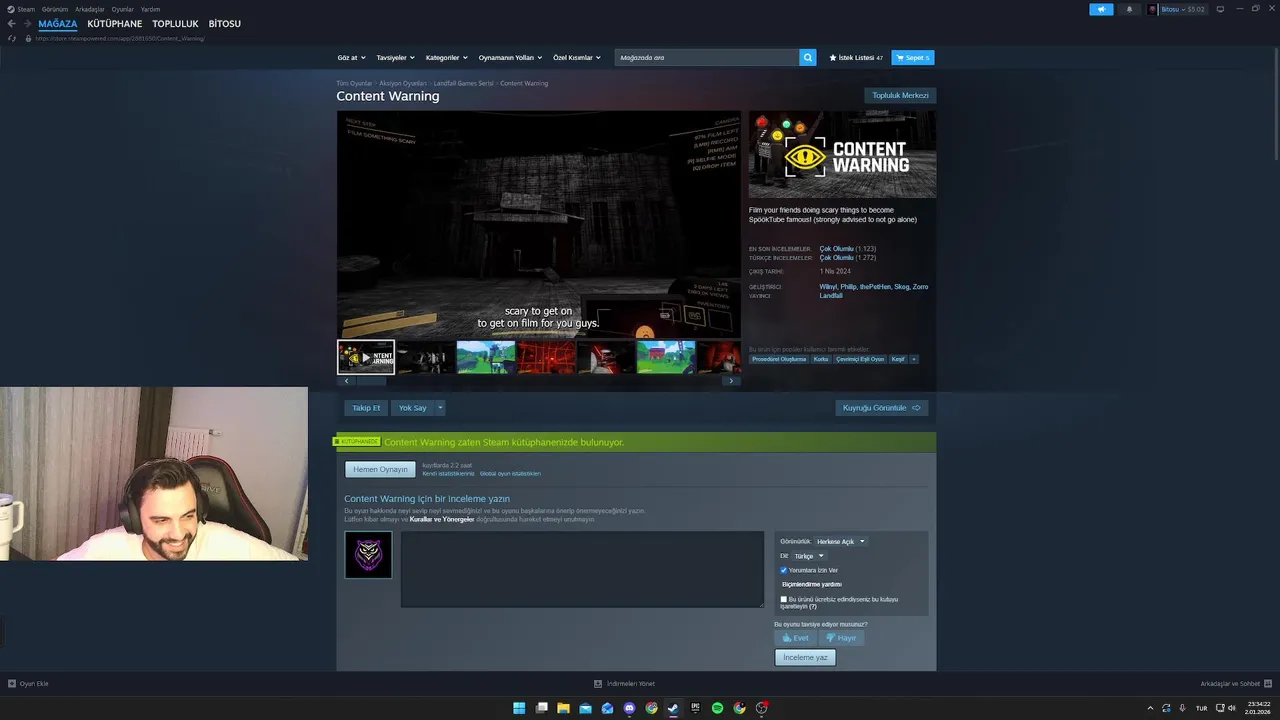Click the Hayır thumbs-down recommendation

click(841, 638)
